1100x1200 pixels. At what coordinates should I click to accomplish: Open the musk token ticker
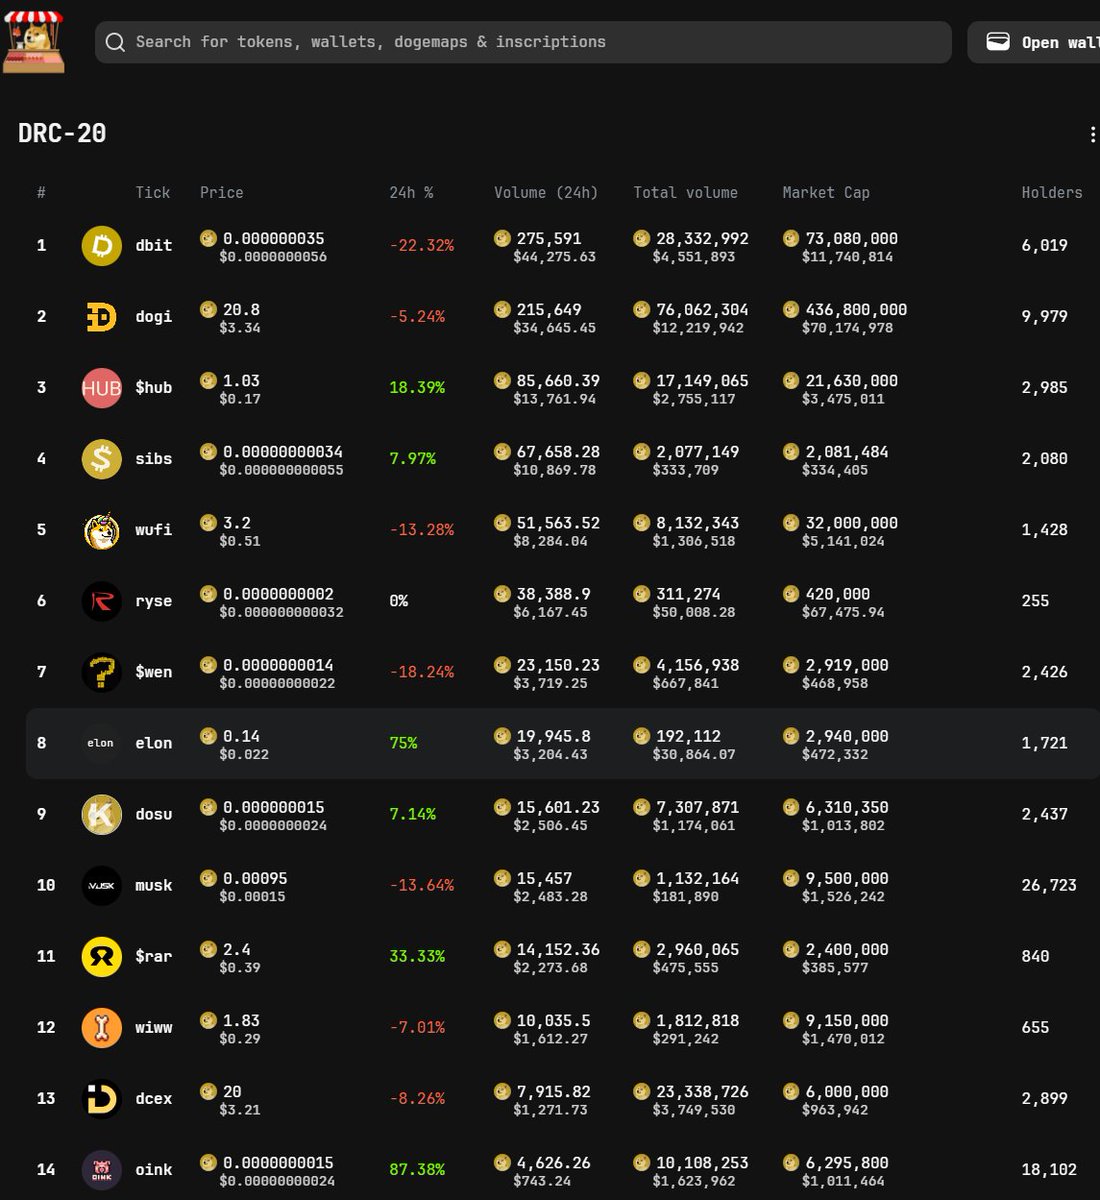[154, 885]
